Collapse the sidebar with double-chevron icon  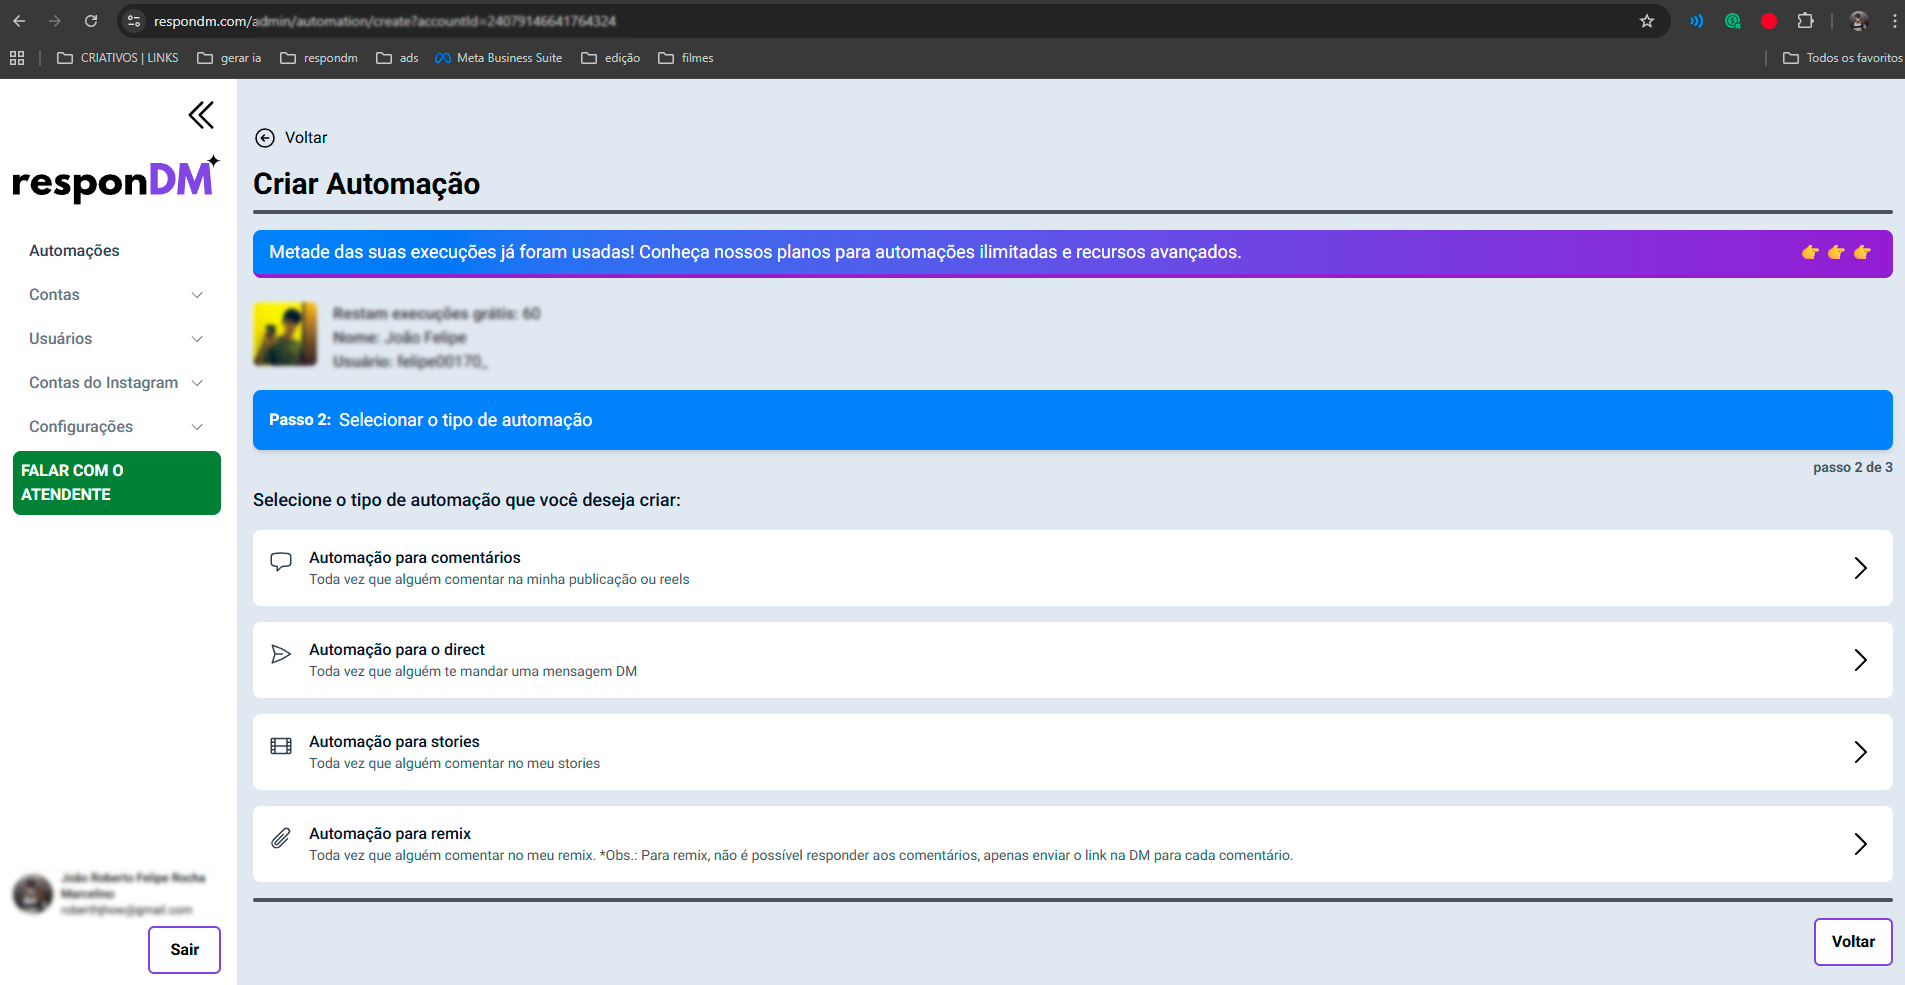pos(201,116)
